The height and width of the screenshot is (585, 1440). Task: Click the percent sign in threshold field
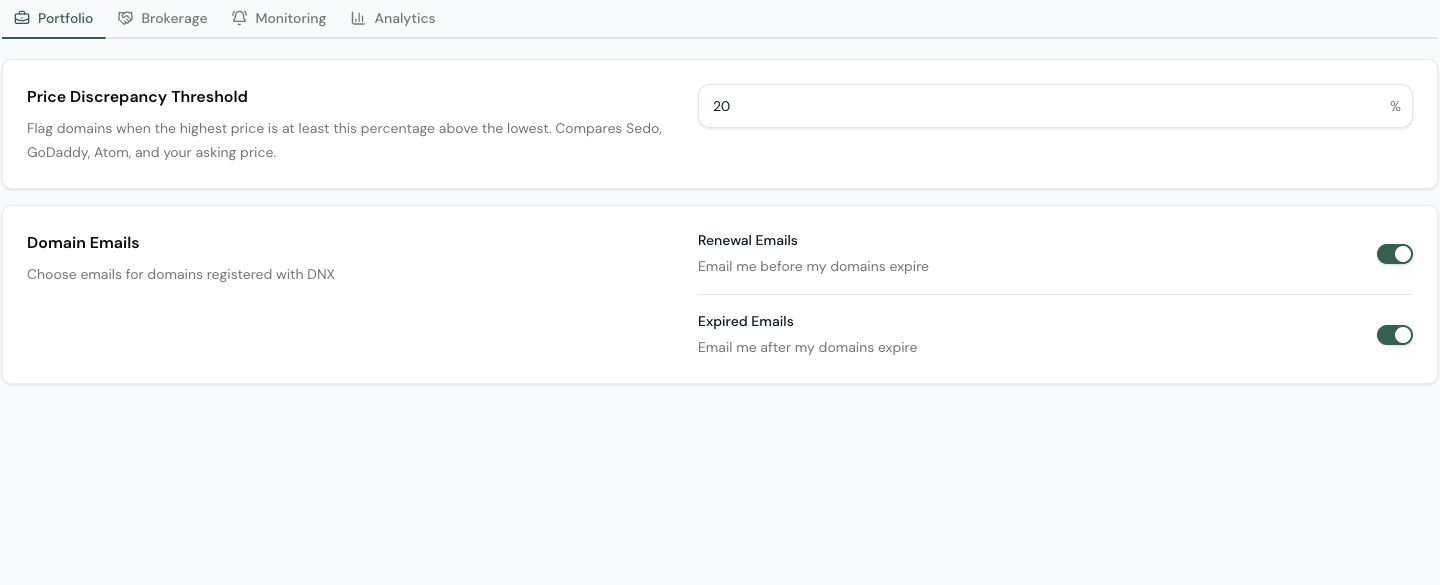tap(1395, 106)
